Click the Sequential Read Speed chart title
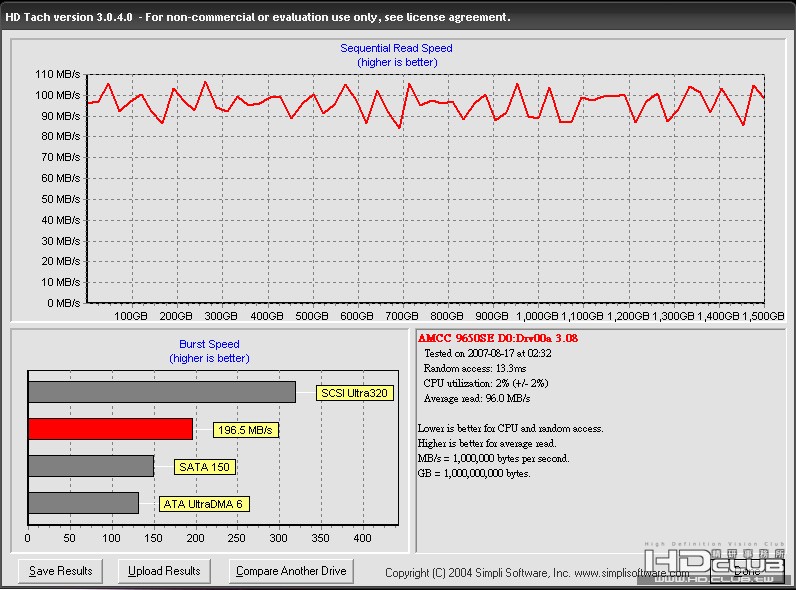 click(x=396, y=48)
